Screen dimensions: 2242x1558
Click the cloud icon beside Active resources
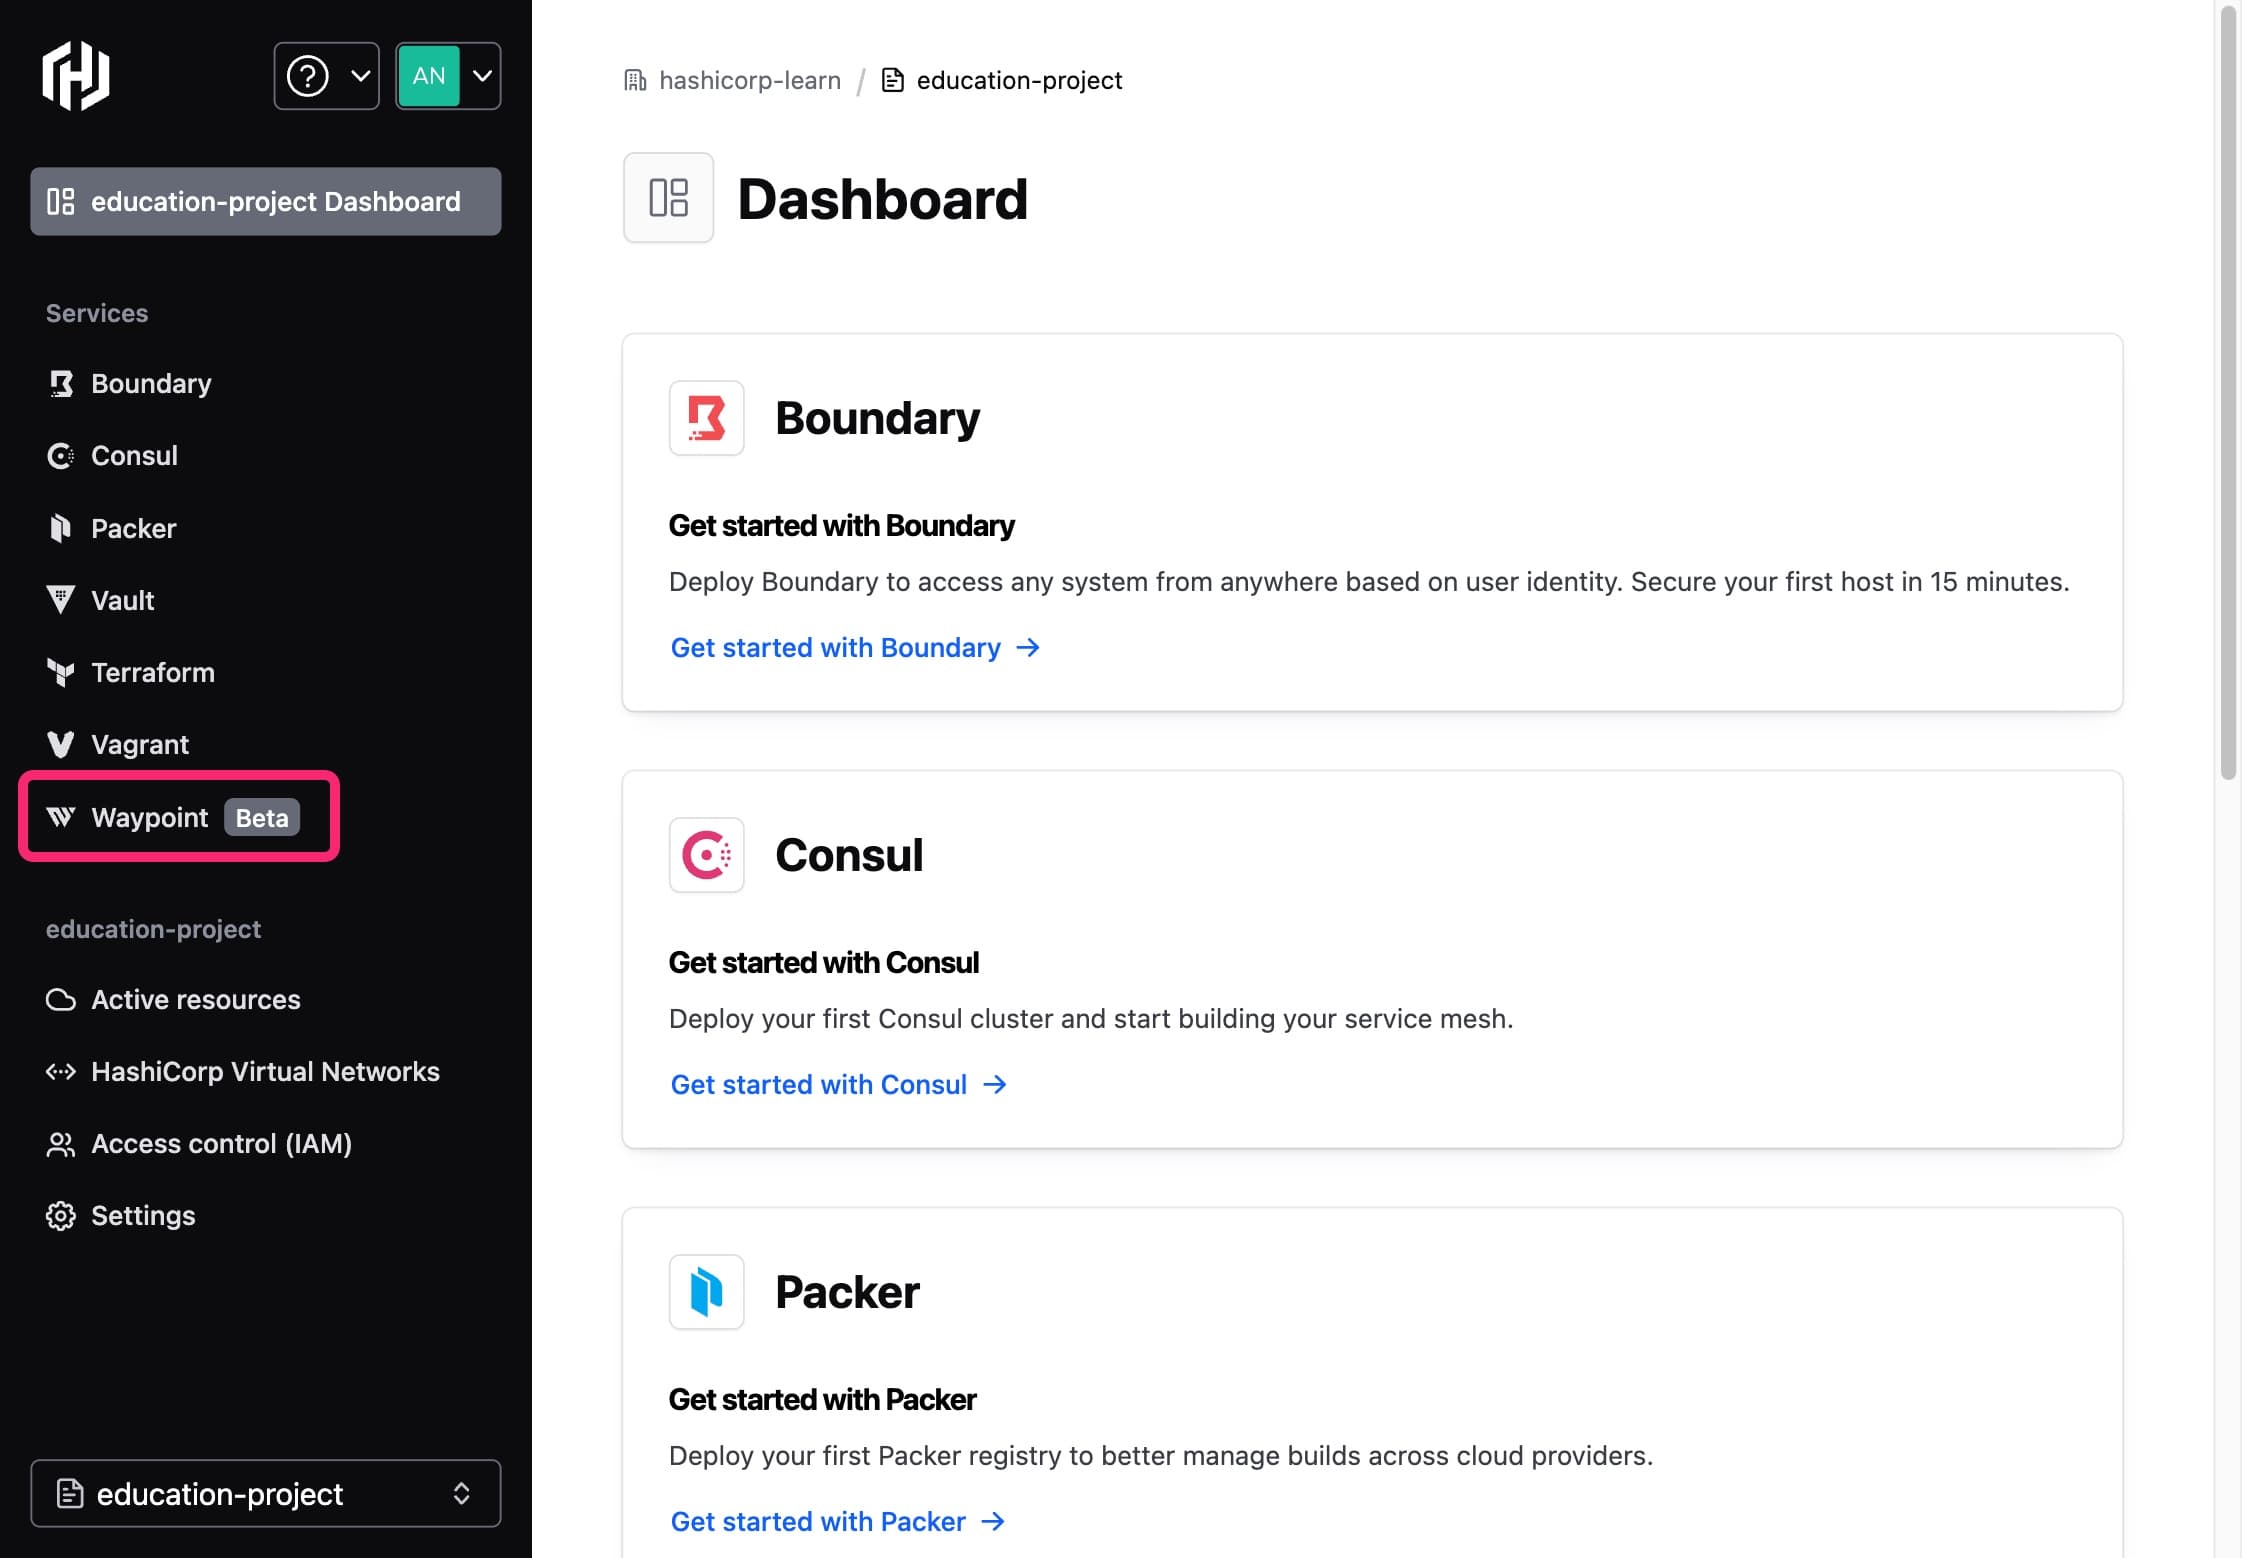click(x=61, y=1000)
